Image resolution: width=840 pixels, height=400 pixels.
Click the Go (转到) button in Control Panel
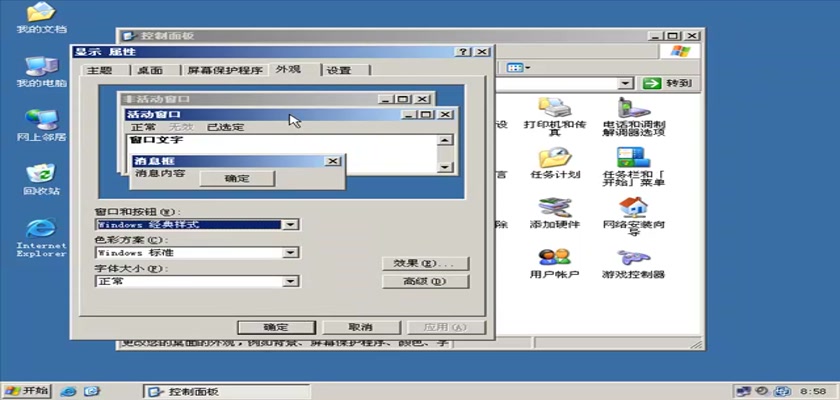[668, 84]
